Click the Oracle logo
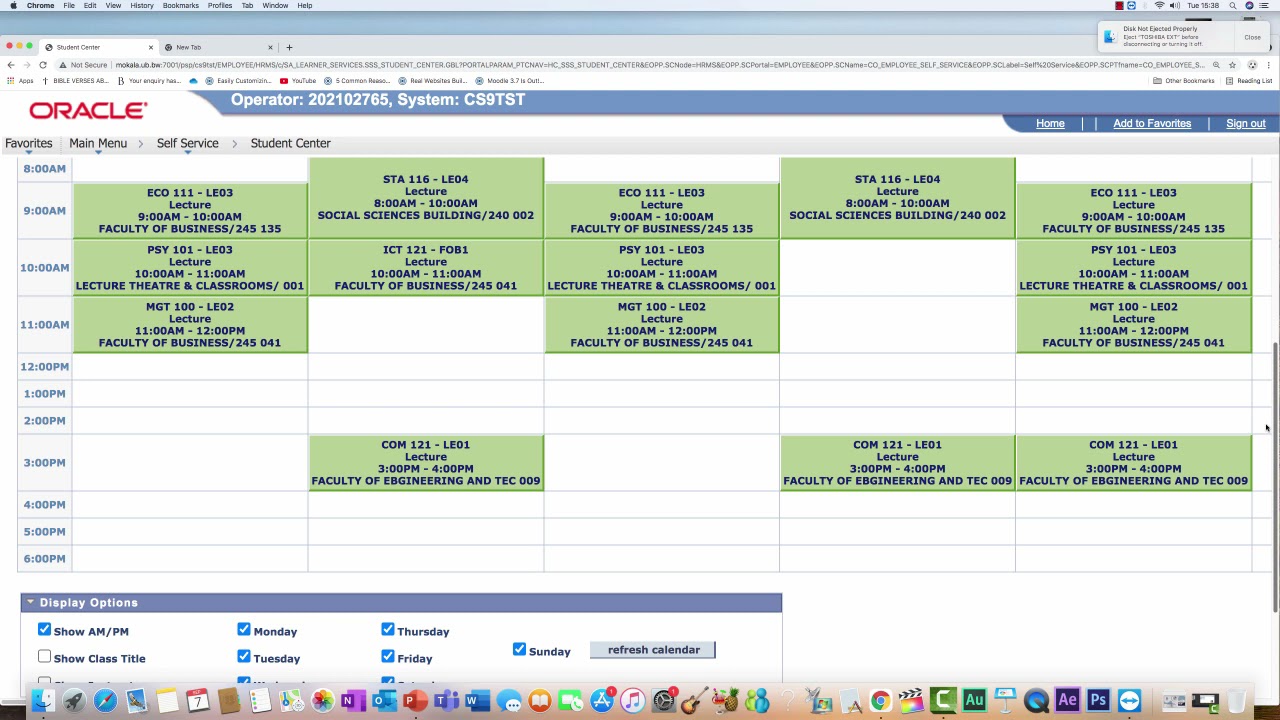 [88, 110]
